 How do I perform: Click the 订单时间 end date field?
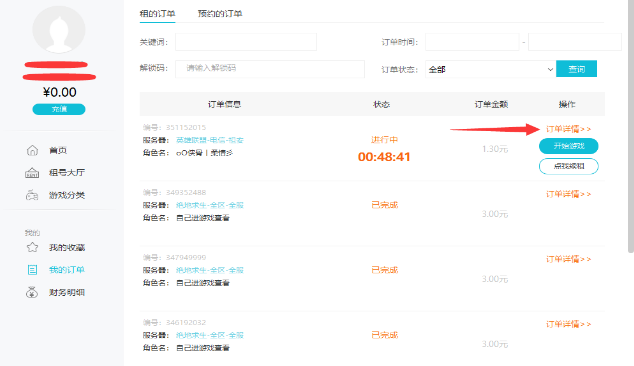[x=575, y=42]
